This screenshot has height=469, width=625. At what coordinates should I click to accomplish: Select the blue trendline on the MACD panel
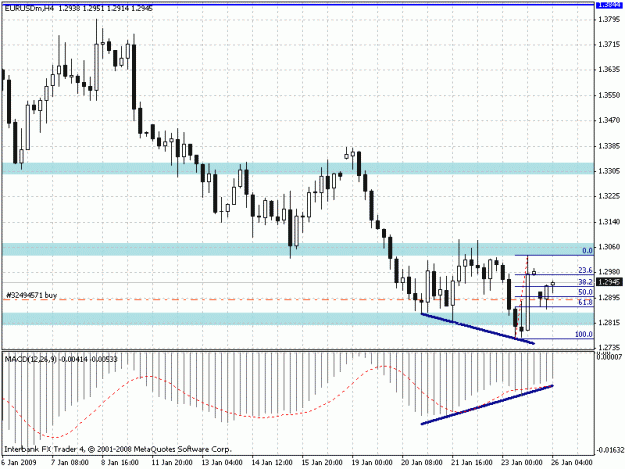(487, 404)
